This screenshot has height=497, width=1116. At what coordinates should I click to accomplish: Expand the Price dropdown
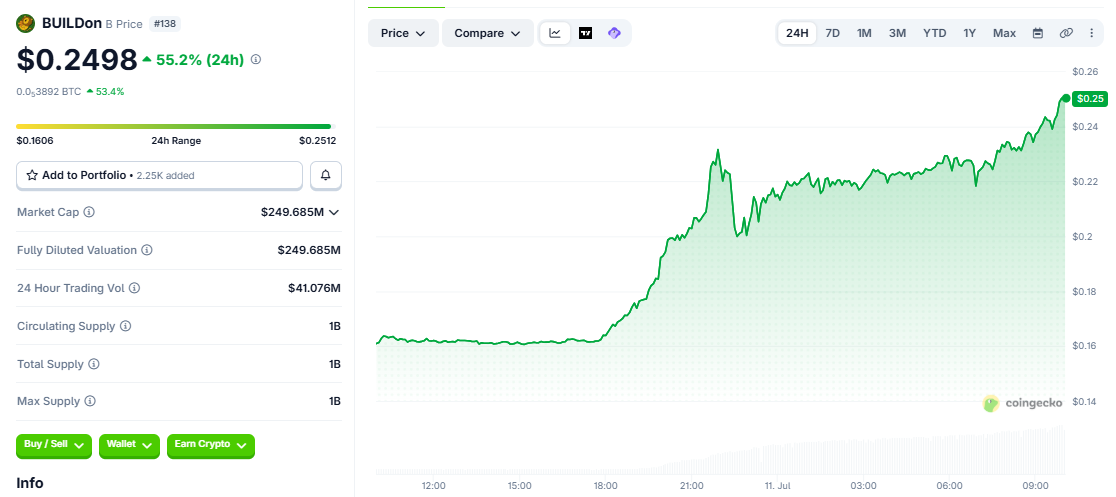(x=404, y=33)
